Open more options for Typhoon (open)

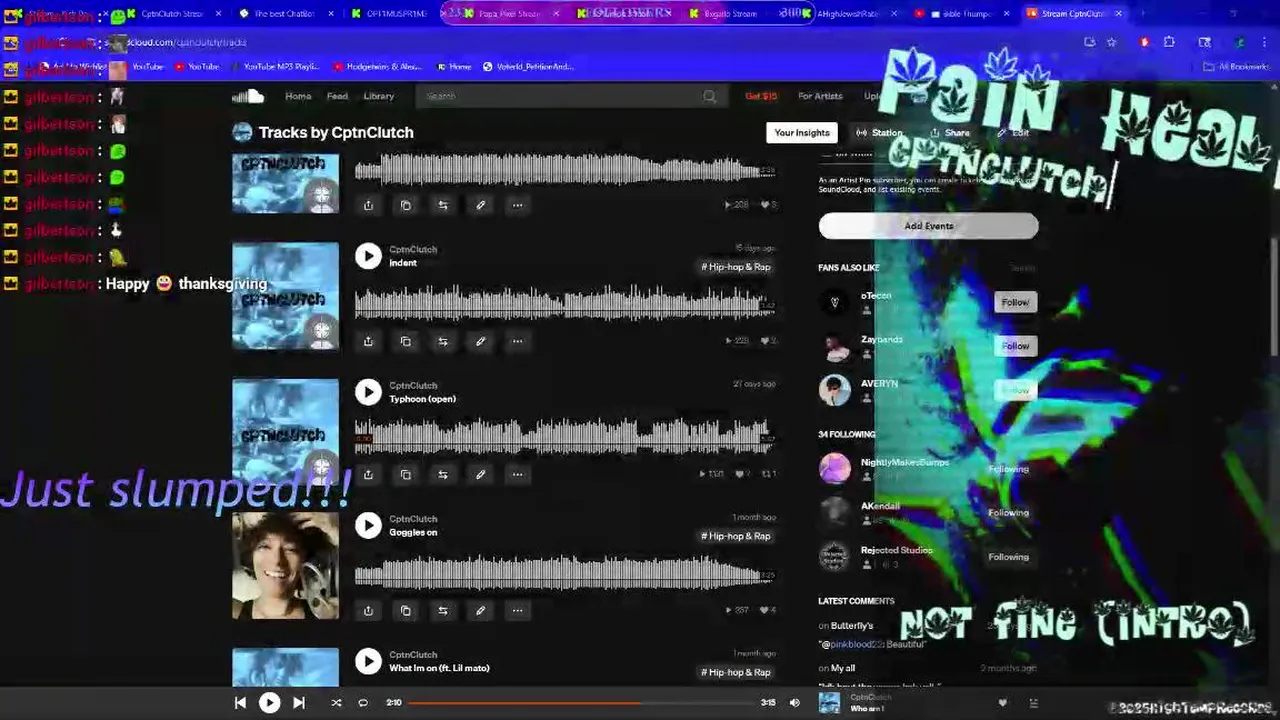coord(517,474)
